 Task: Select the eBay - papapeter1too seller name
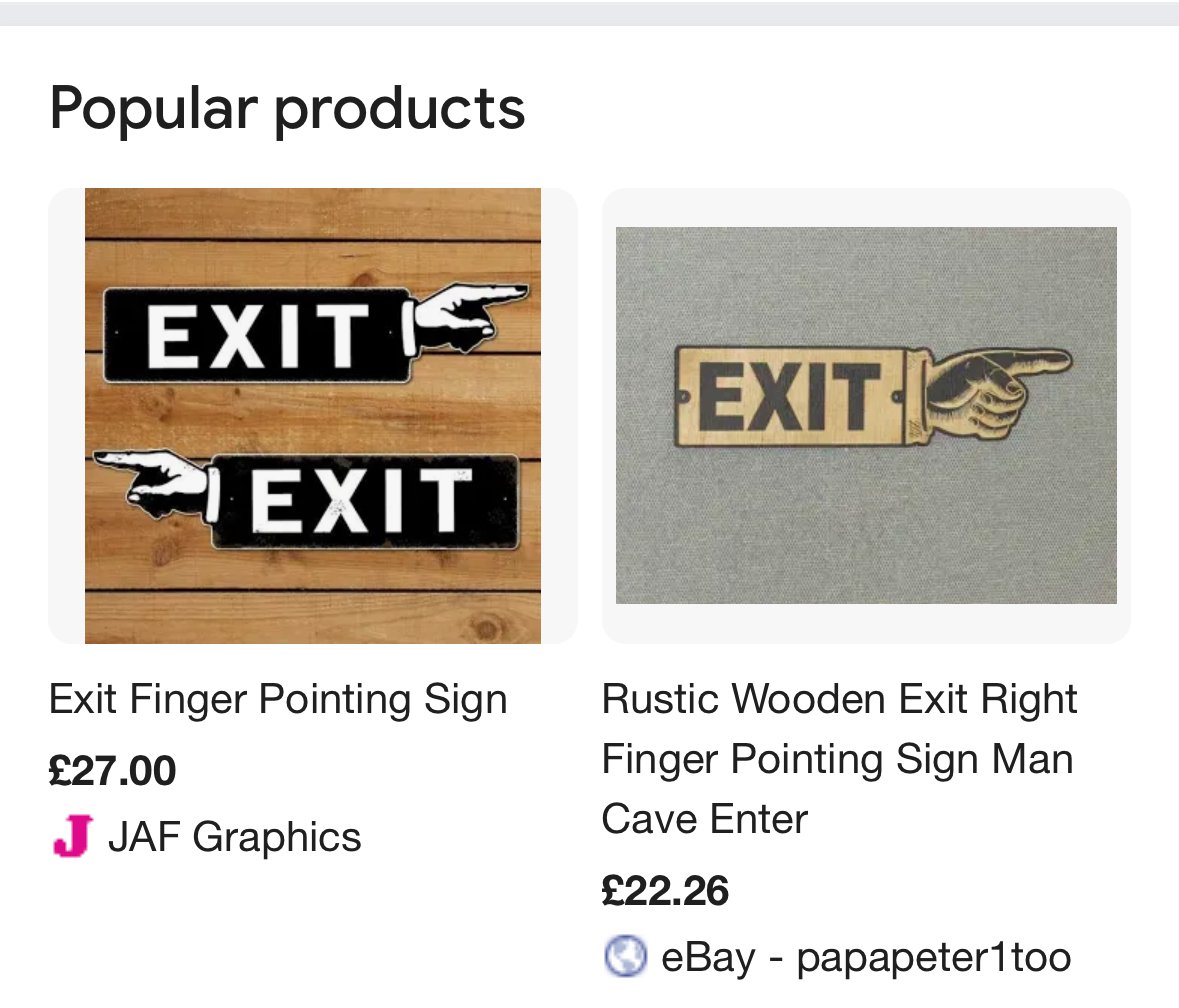(x=866, y=957)
